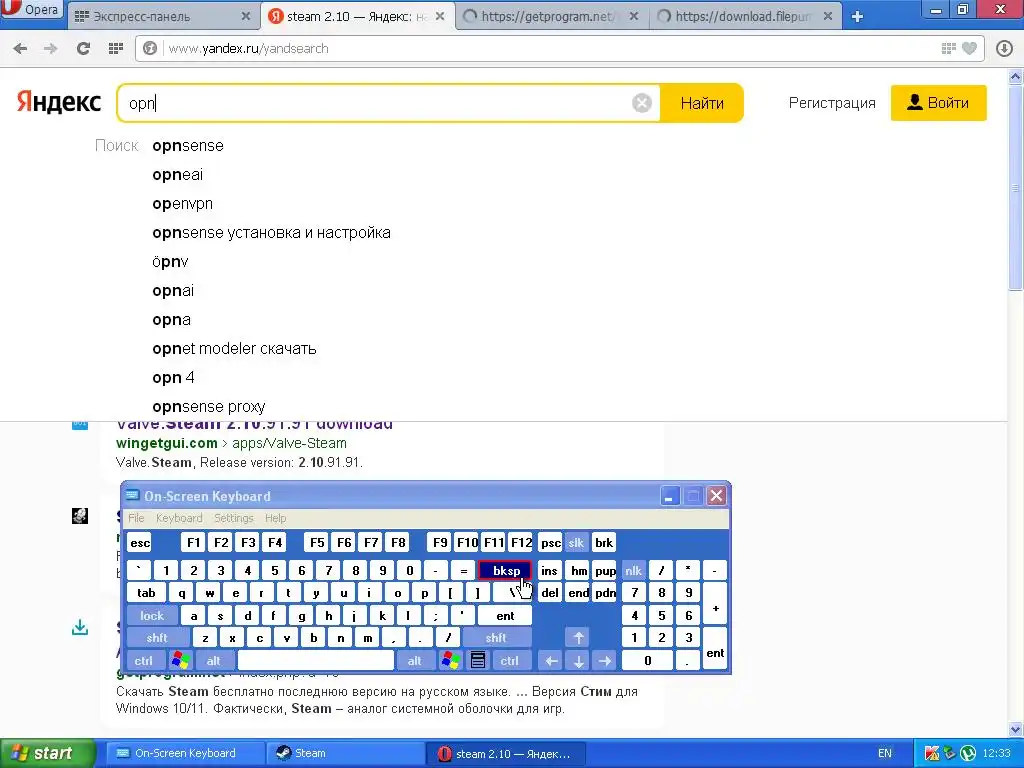
Task: Click the F5 key on On-Screen Keyboard
Action: click(317, 543)
